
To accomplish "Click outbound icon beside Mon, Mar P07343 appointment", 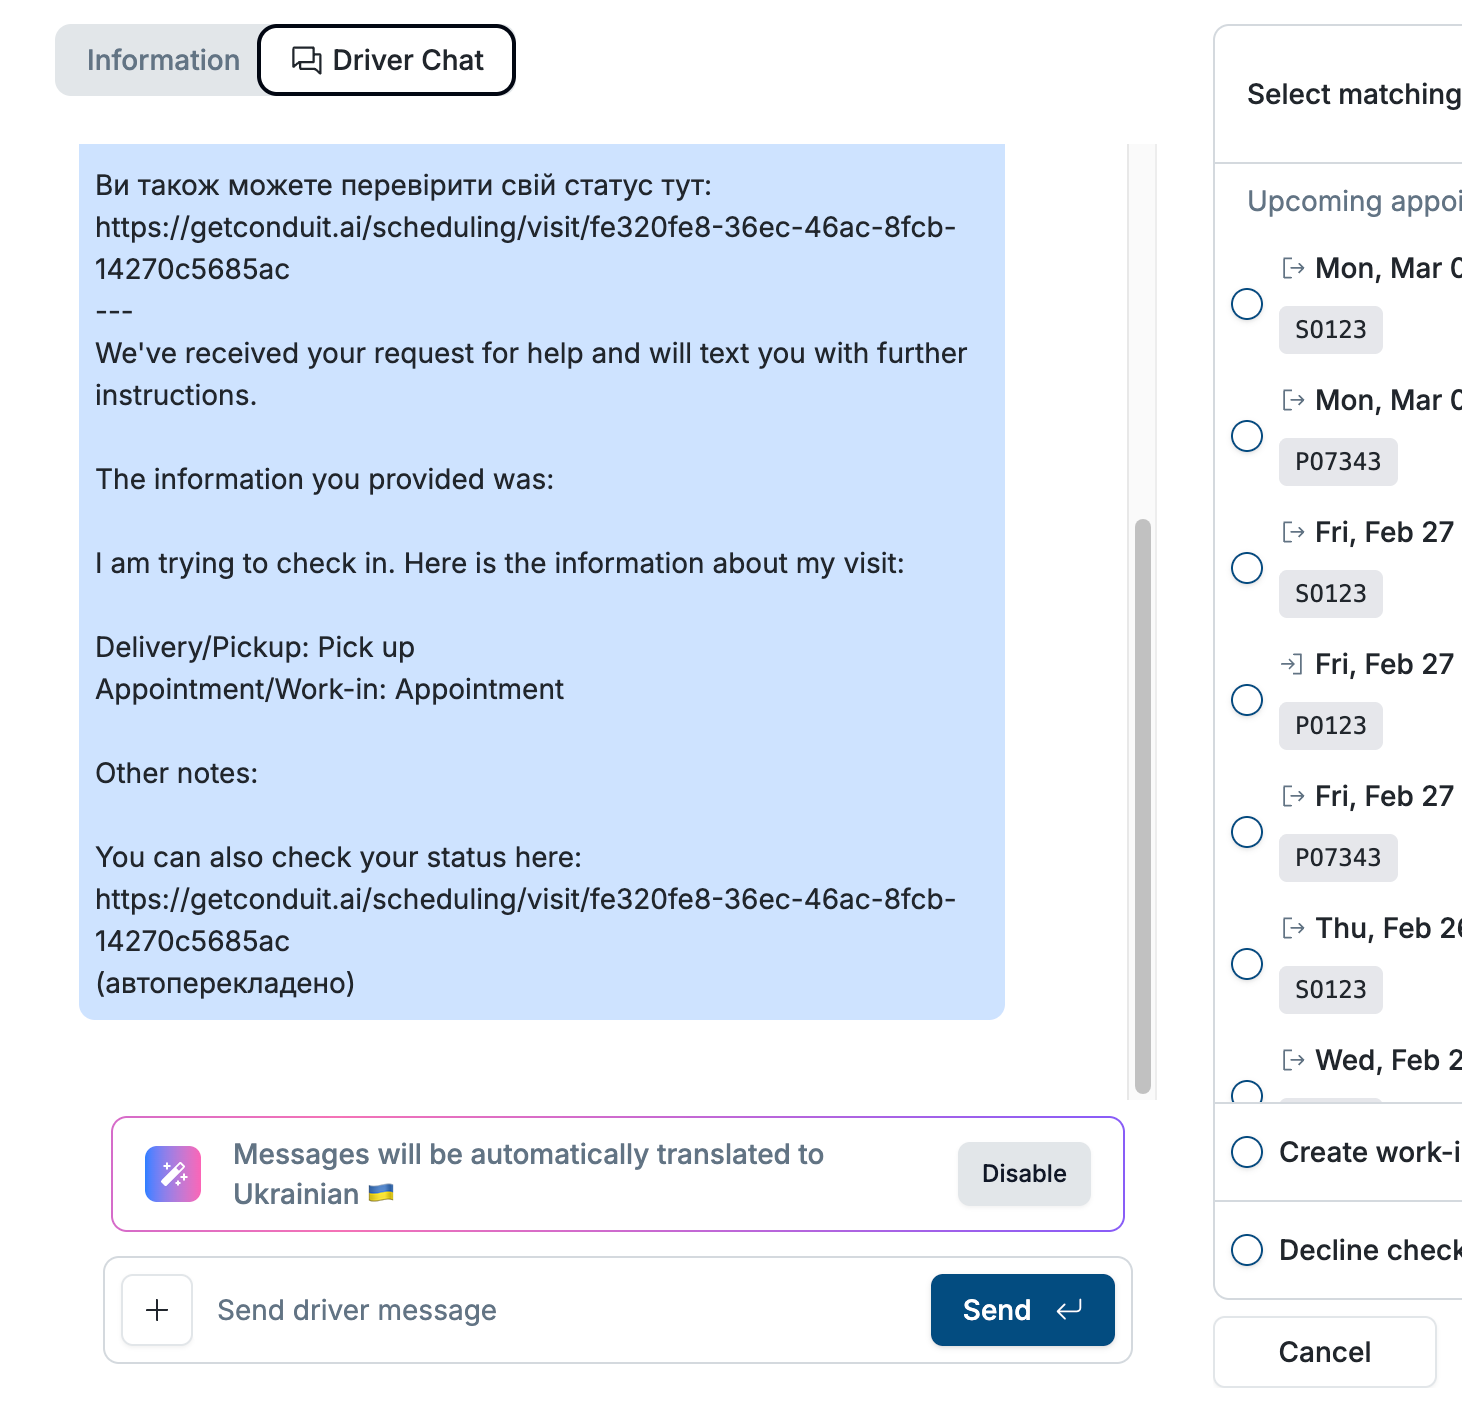I will [1293, 400].
